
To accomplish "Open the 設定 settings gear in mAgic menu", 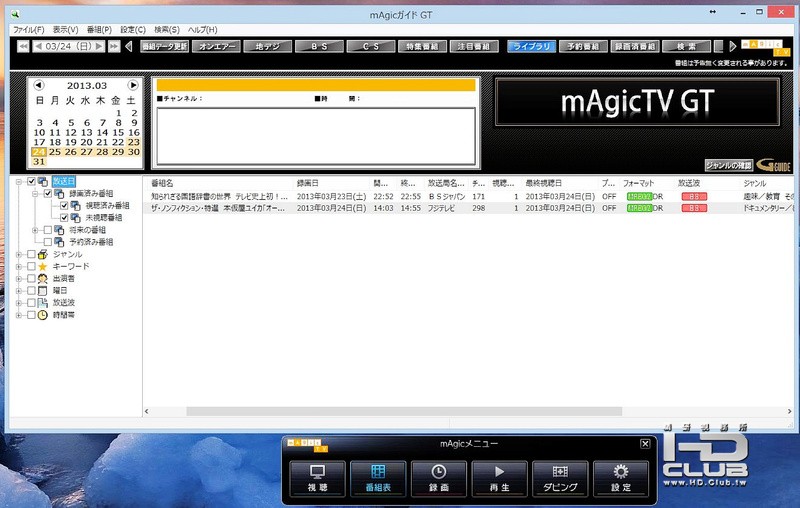I will point(621,478).
